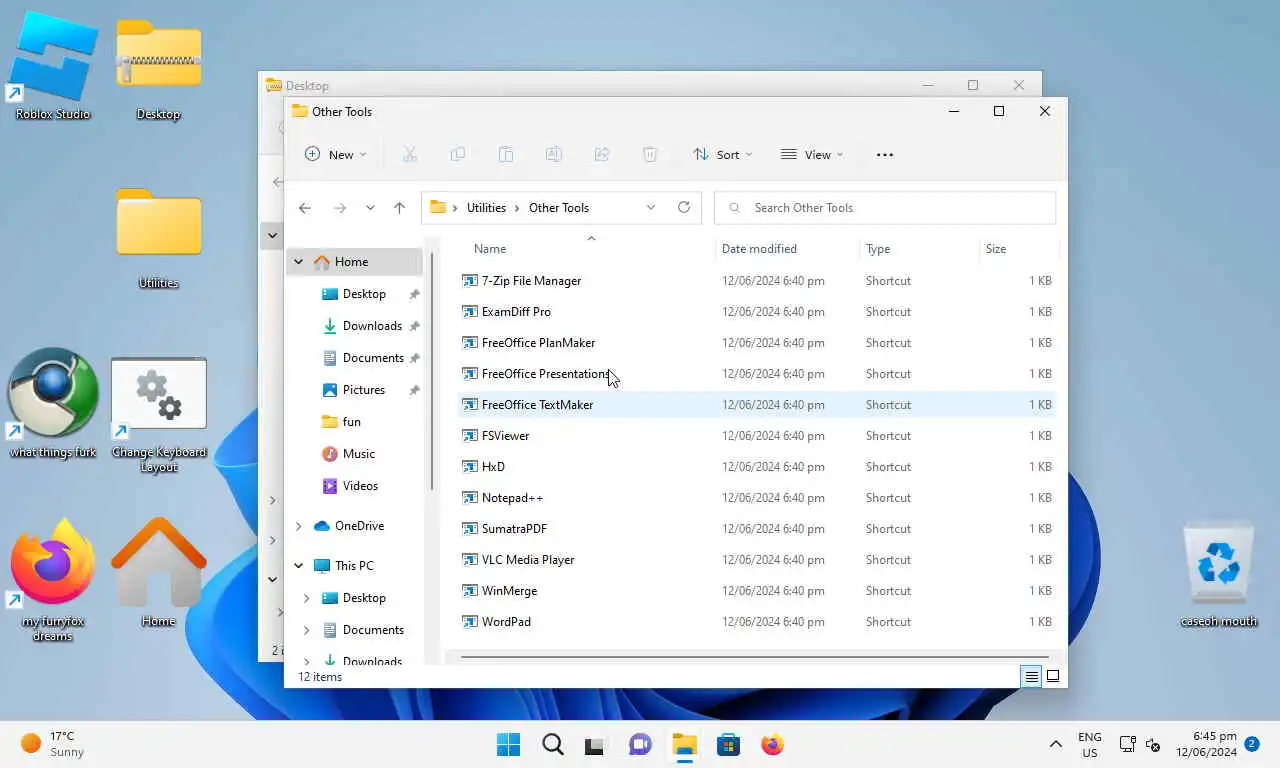
Task: Select the Home desktop icon
Action: pos(158,571)
